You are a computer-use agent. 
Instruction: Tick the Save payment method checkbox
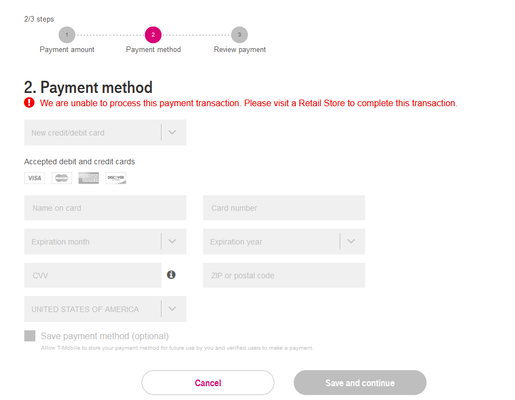[30, 336]
